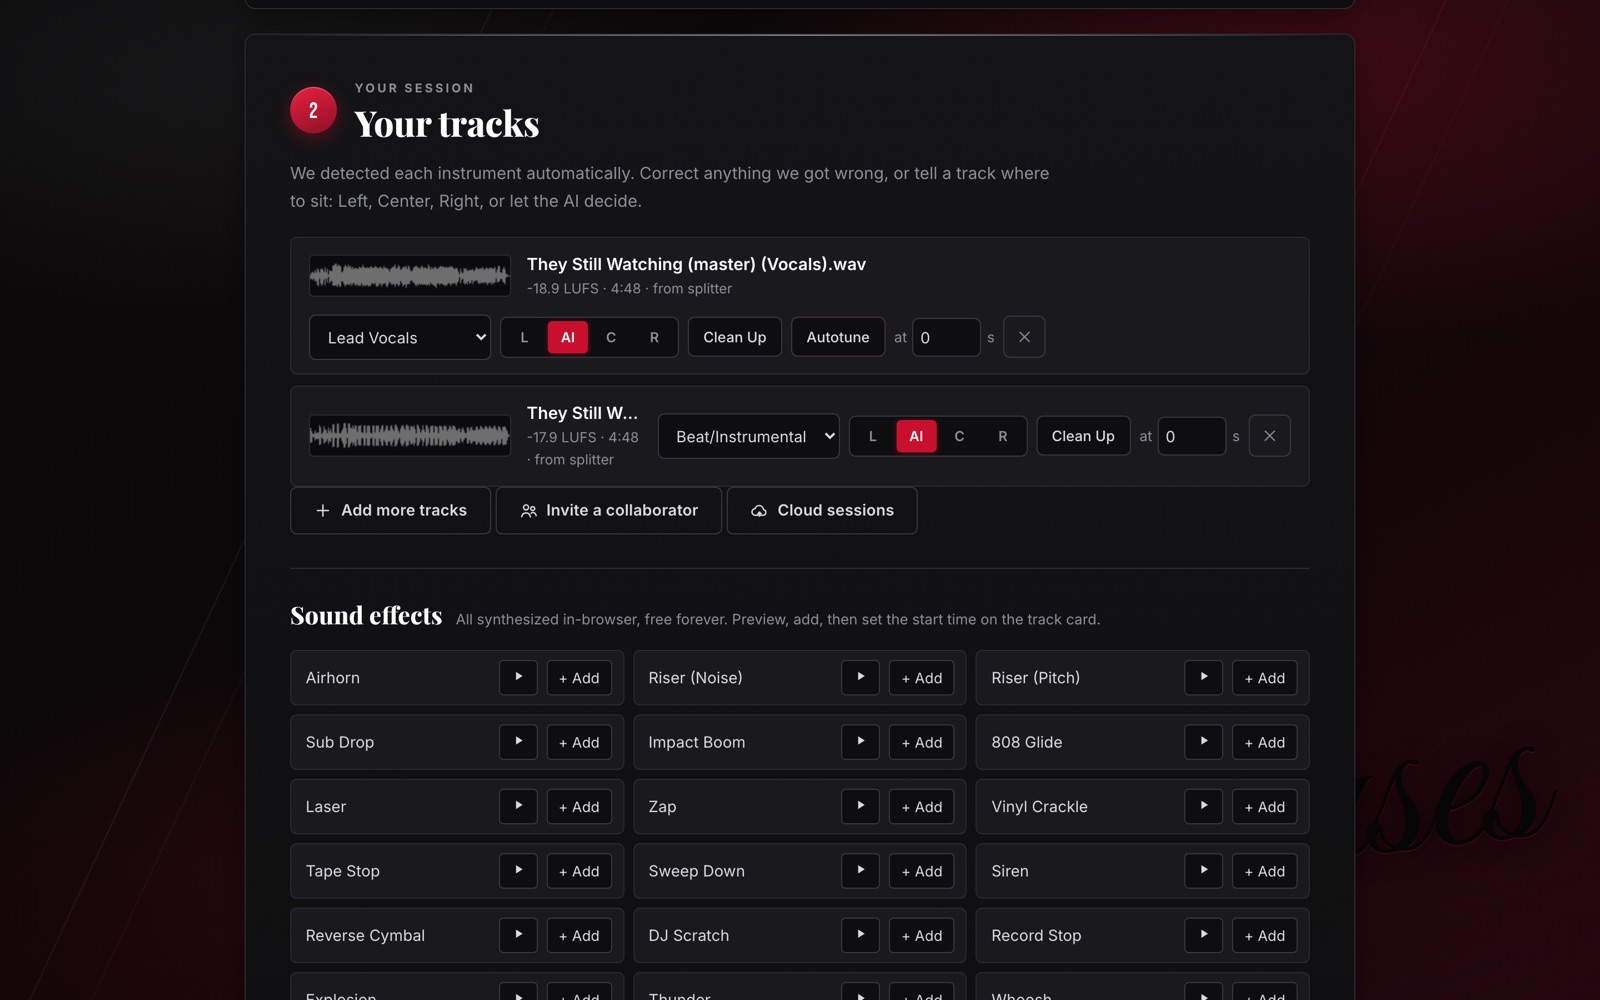Preview the Airhorn sound effect
The image size is (1600, 1000).
point(518,677)
